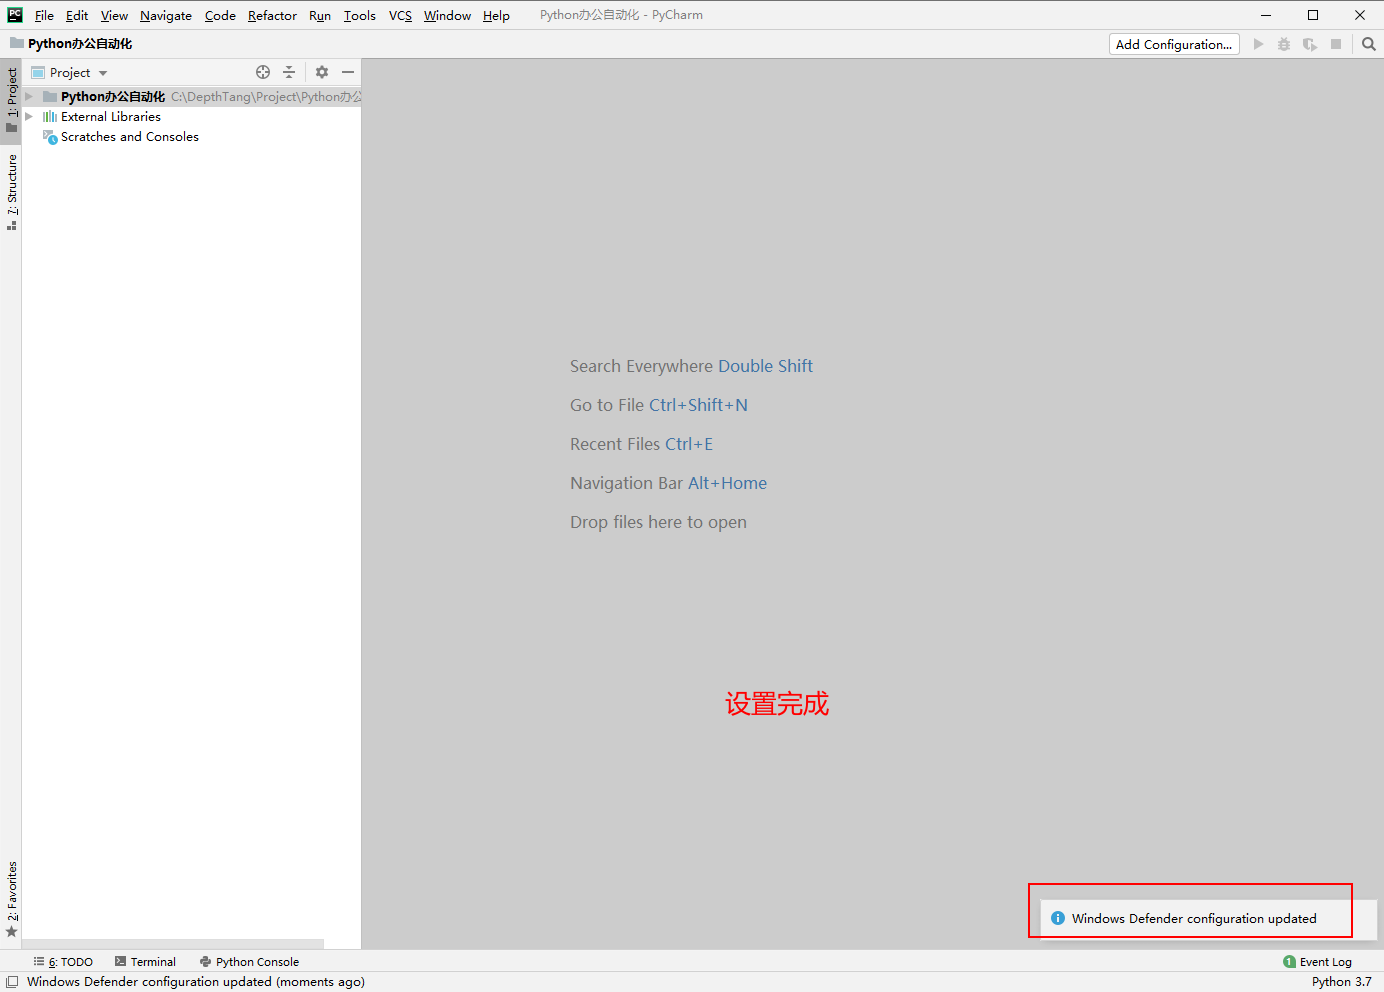Click the Add Configuration button

[1174, 44]
